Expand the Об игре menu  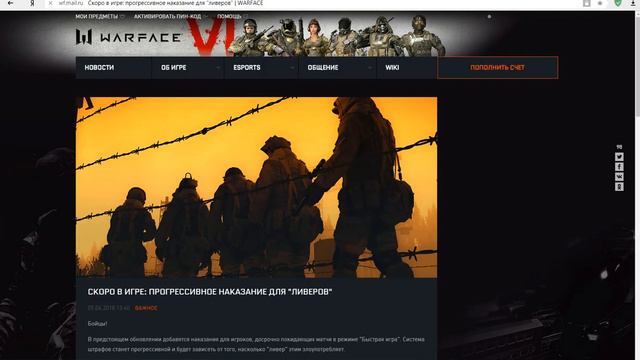(188, 67)
